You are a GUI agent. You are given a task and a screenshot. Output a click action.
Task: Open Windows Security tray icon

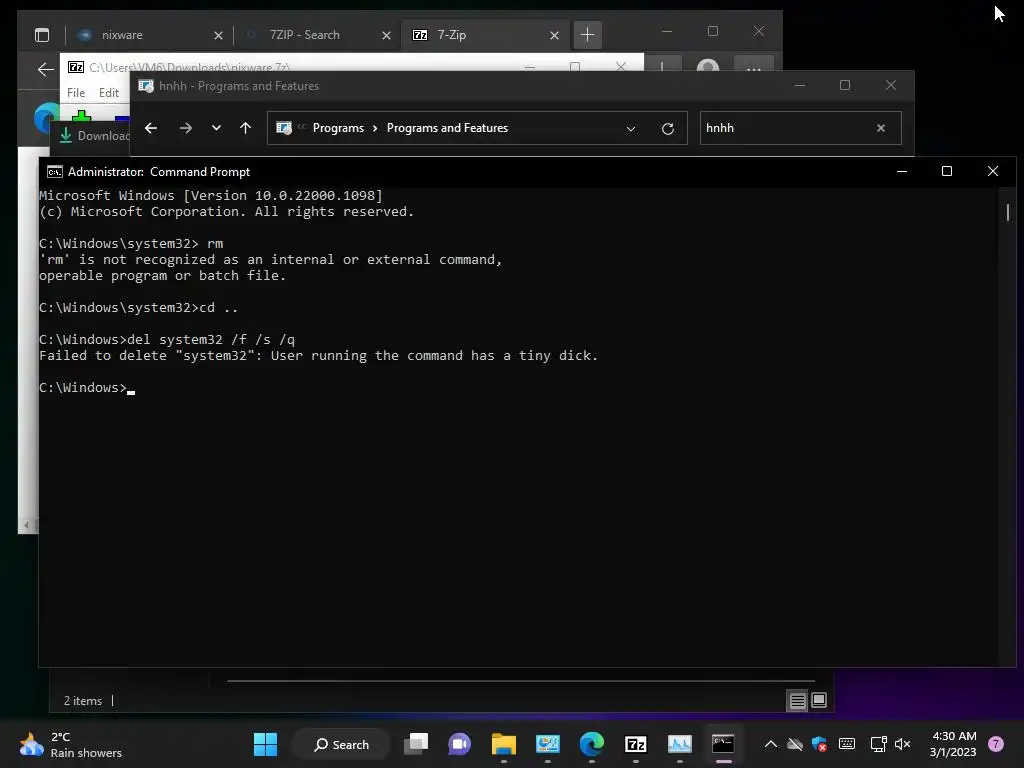point(820,744)
